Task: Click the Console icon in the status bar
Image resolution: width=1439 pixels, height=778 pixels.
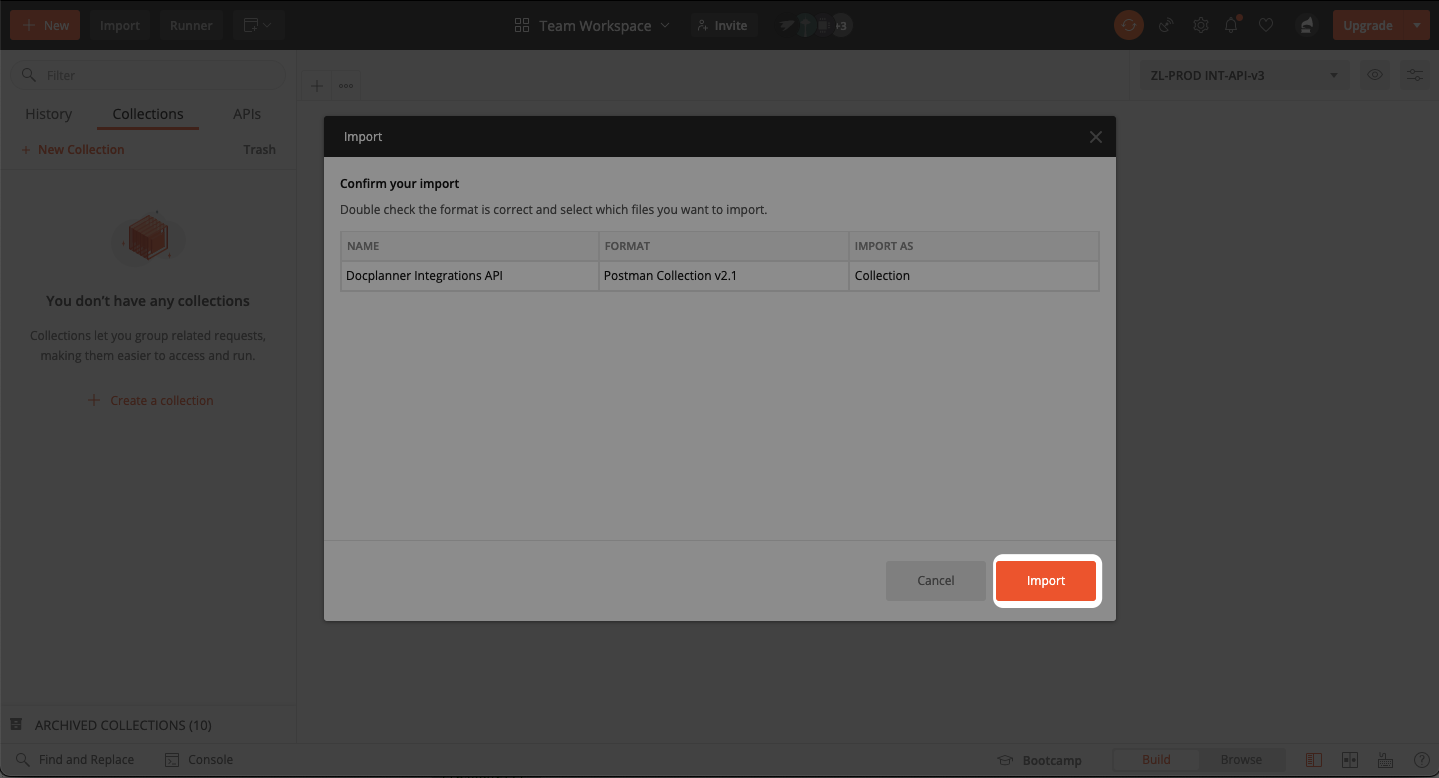Action: point(172,760)
